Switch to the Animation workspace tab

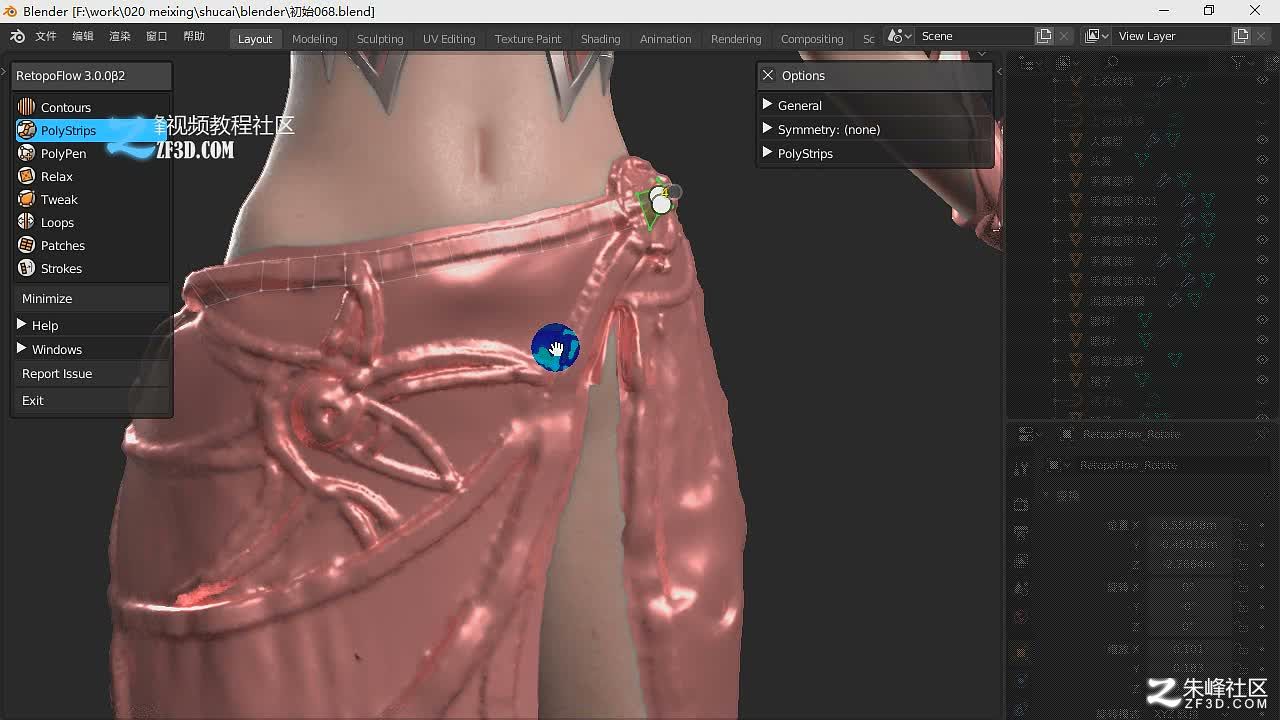point(665,39)
